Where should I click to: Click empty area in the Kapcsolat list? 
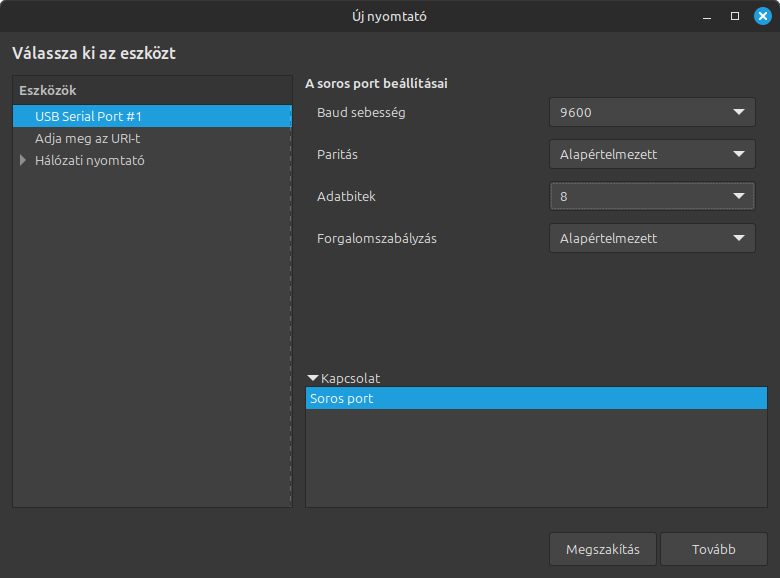[536, 458]
